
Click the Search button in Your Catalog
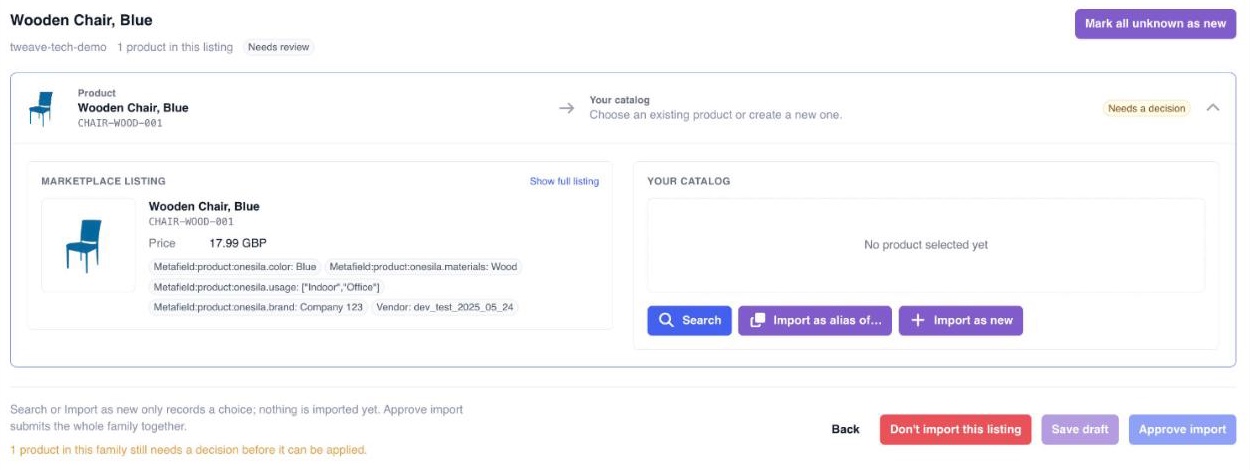689,320
